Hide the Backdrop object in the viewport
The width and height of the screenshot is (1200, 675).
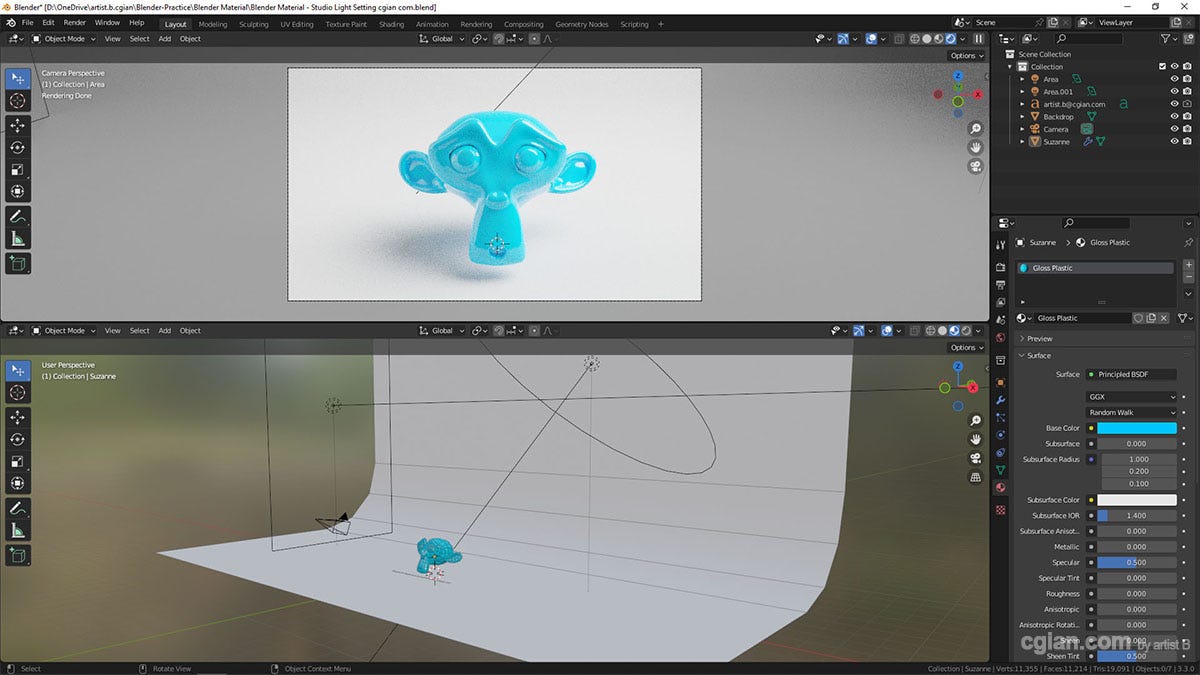(1174, 116)
